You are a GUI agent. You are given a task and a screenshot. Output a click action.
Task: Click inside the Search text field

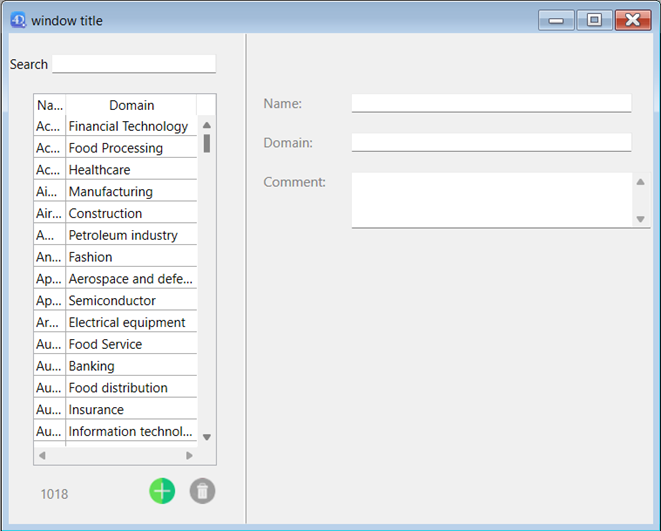[133, 64]
